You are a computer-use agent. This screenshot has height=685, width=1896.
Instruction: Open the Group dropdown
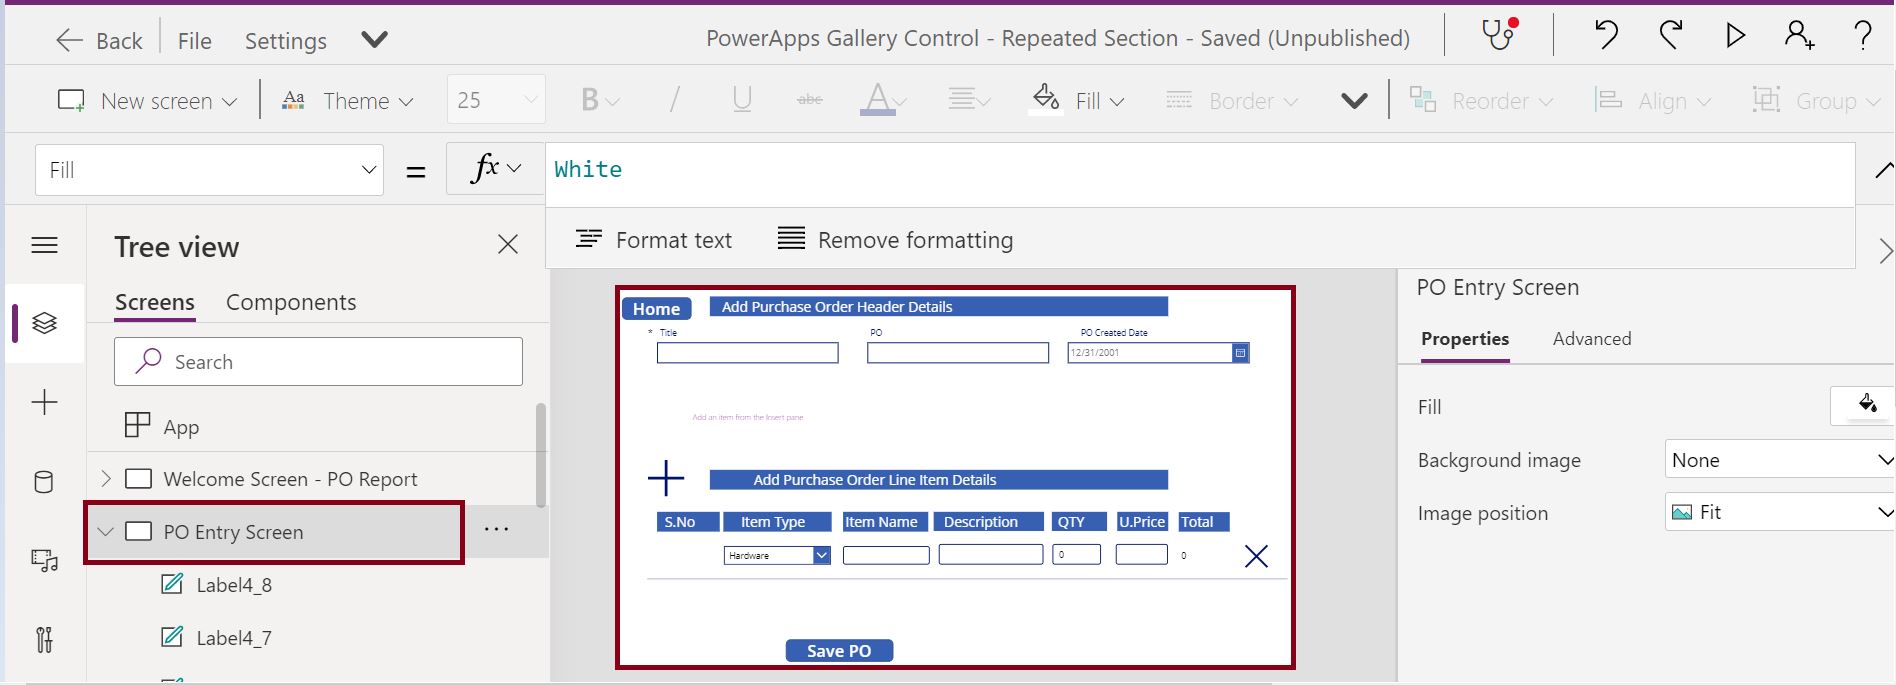(1815, 100)
